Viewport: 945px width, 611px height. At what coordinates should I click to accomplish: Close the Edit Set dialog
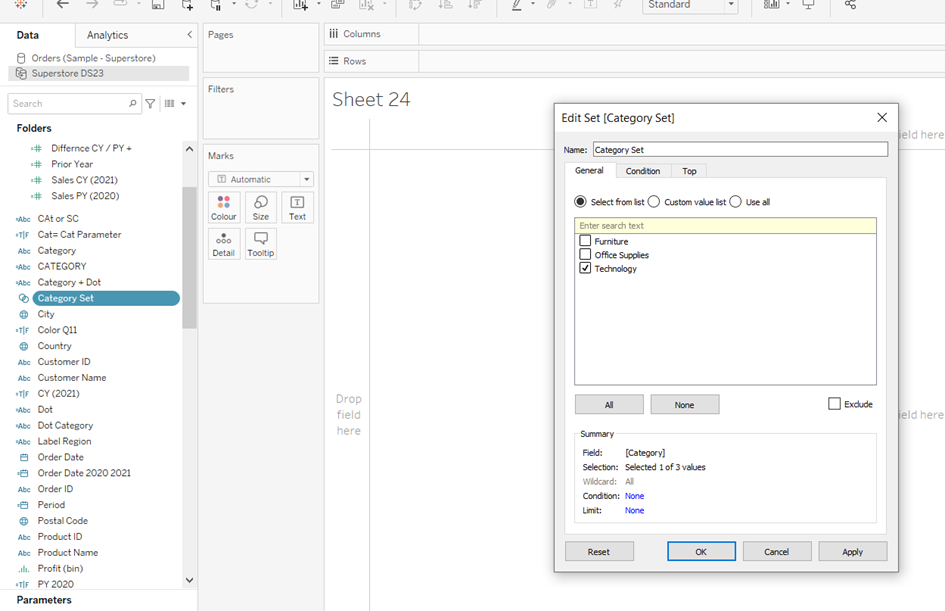(882, 118)
